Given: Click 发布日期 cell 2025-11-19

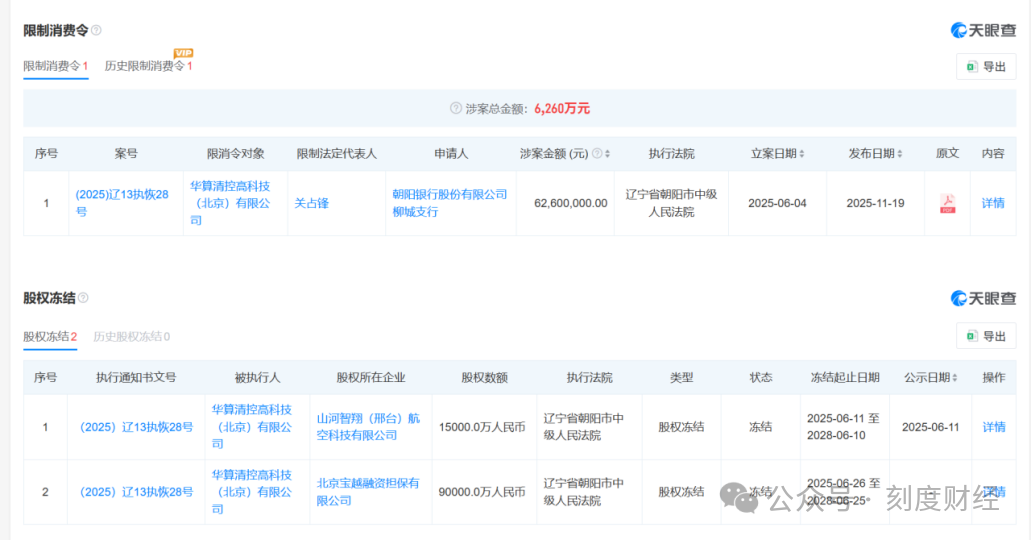Looking at the screenshot, I should point(875,203).
